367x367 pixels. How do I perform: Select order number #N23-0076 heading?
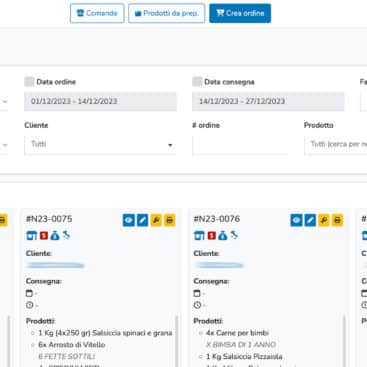tap(217, 219)
